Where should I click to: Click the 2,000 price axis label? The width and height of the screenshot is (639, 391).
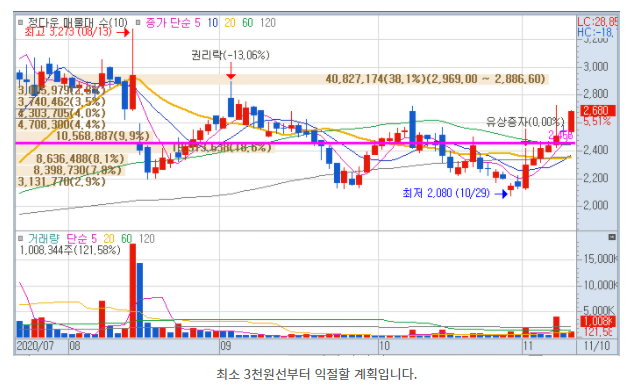595,205
